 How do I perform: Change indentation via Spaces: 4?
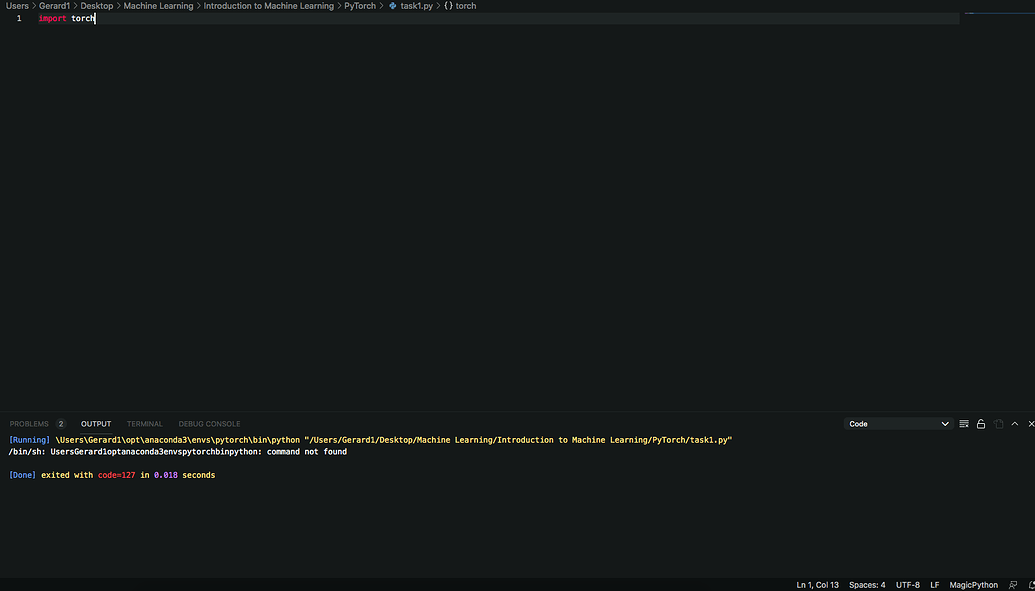tap(867, 585)
